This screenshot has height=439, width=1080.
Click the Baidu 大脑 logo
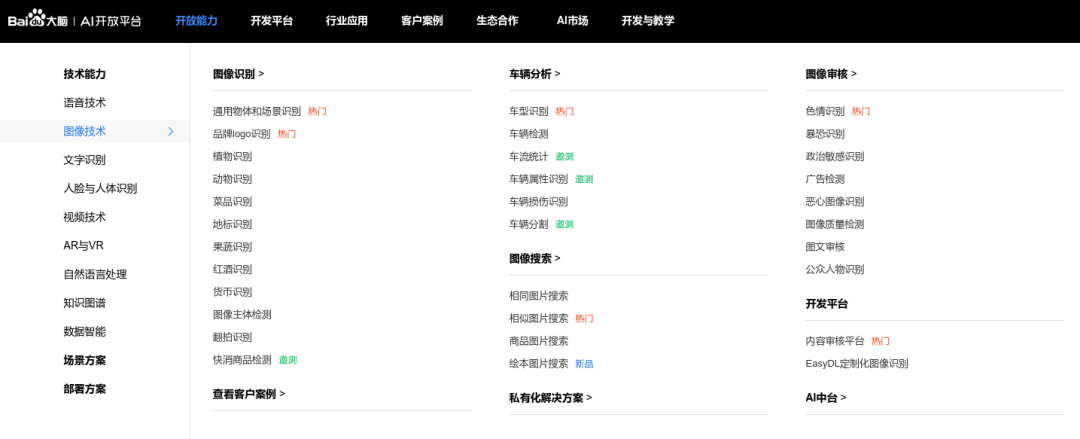pyautogui.click(x=38, y=20)
